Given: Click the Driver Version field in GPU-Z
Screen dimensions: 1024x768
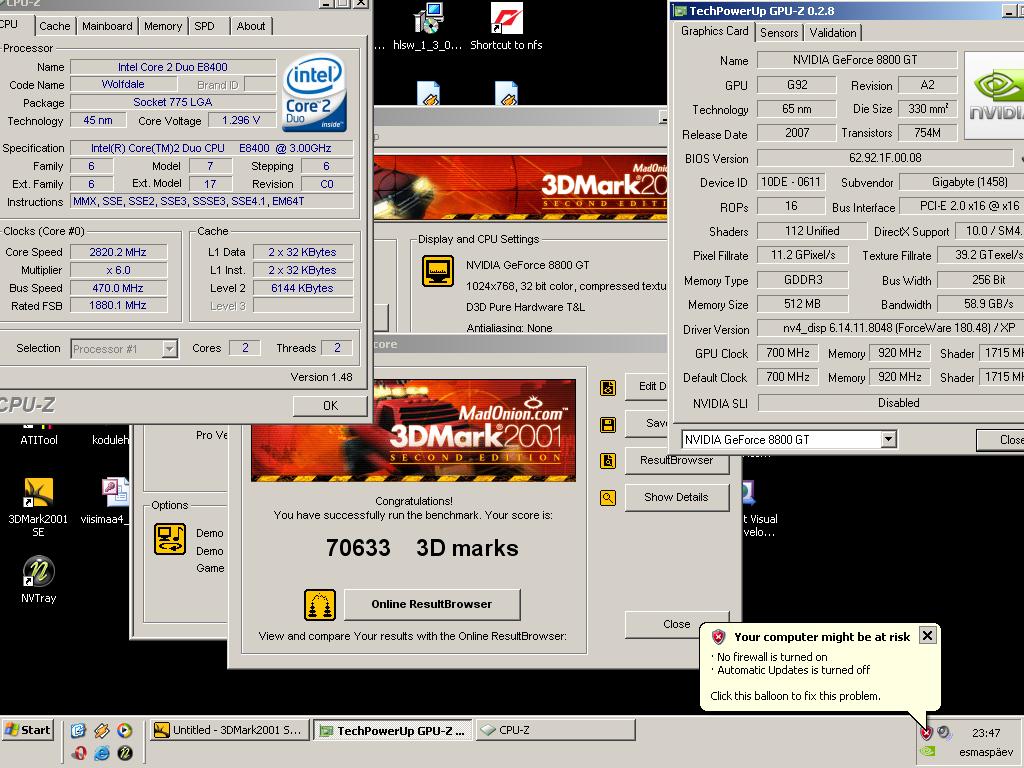Looking at the screenshot, I should 891,328.
